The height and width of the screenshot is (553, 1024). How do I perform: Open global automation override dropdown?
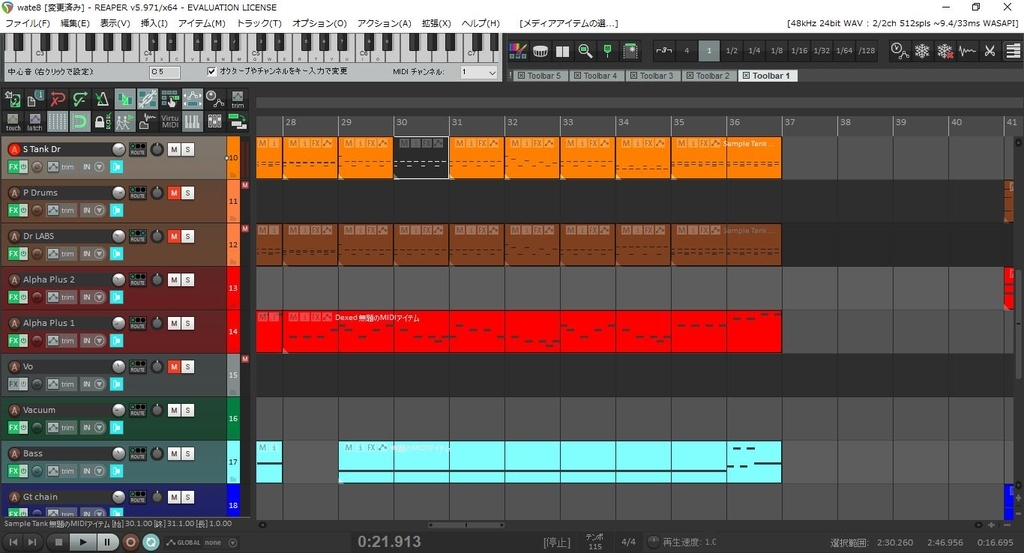click(x=232, y=543)
